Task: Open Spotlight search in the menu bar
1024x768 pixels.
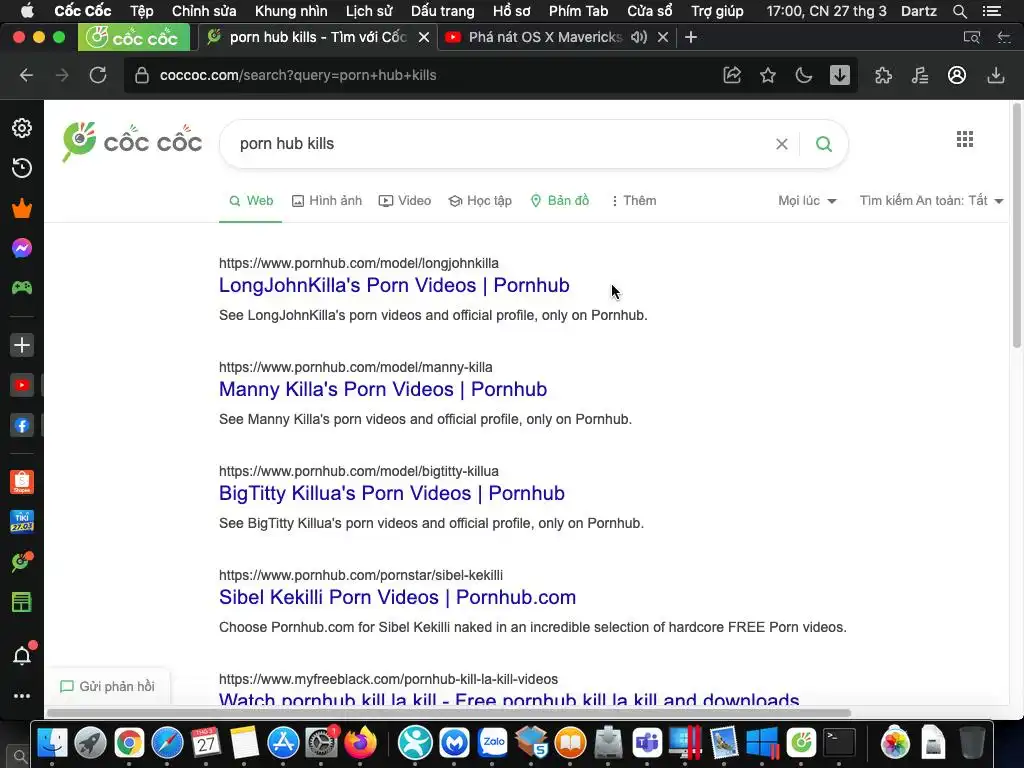Action: click(959, 11)
